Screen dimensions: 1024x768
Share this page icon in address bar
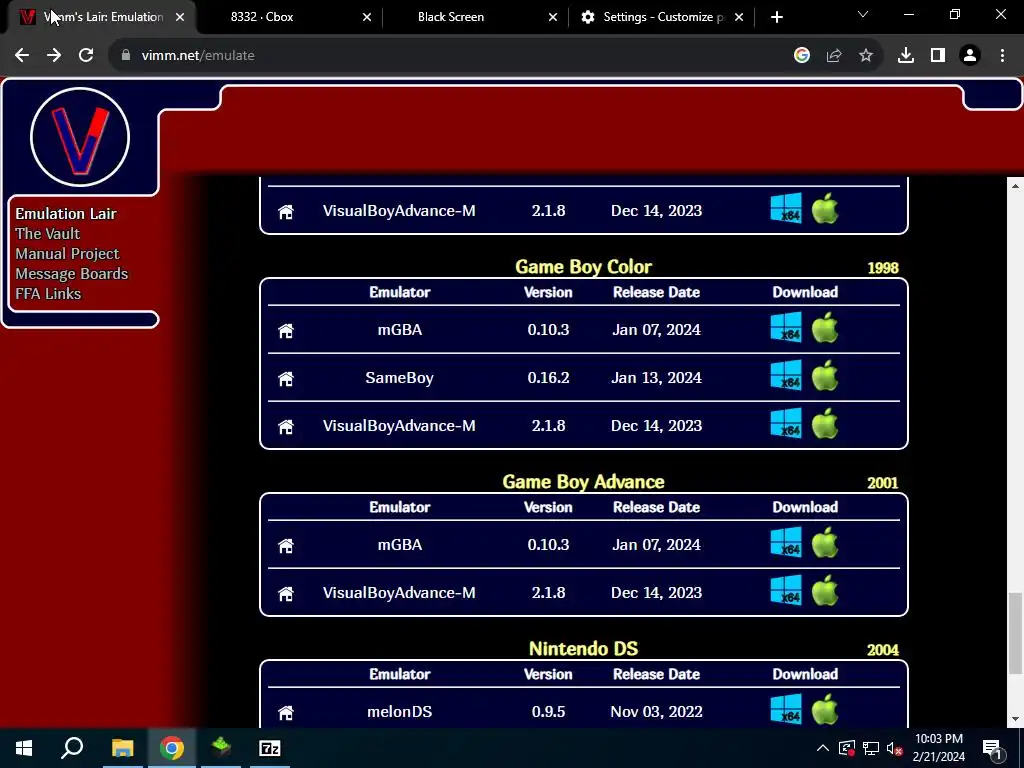[x=834, y=56]
